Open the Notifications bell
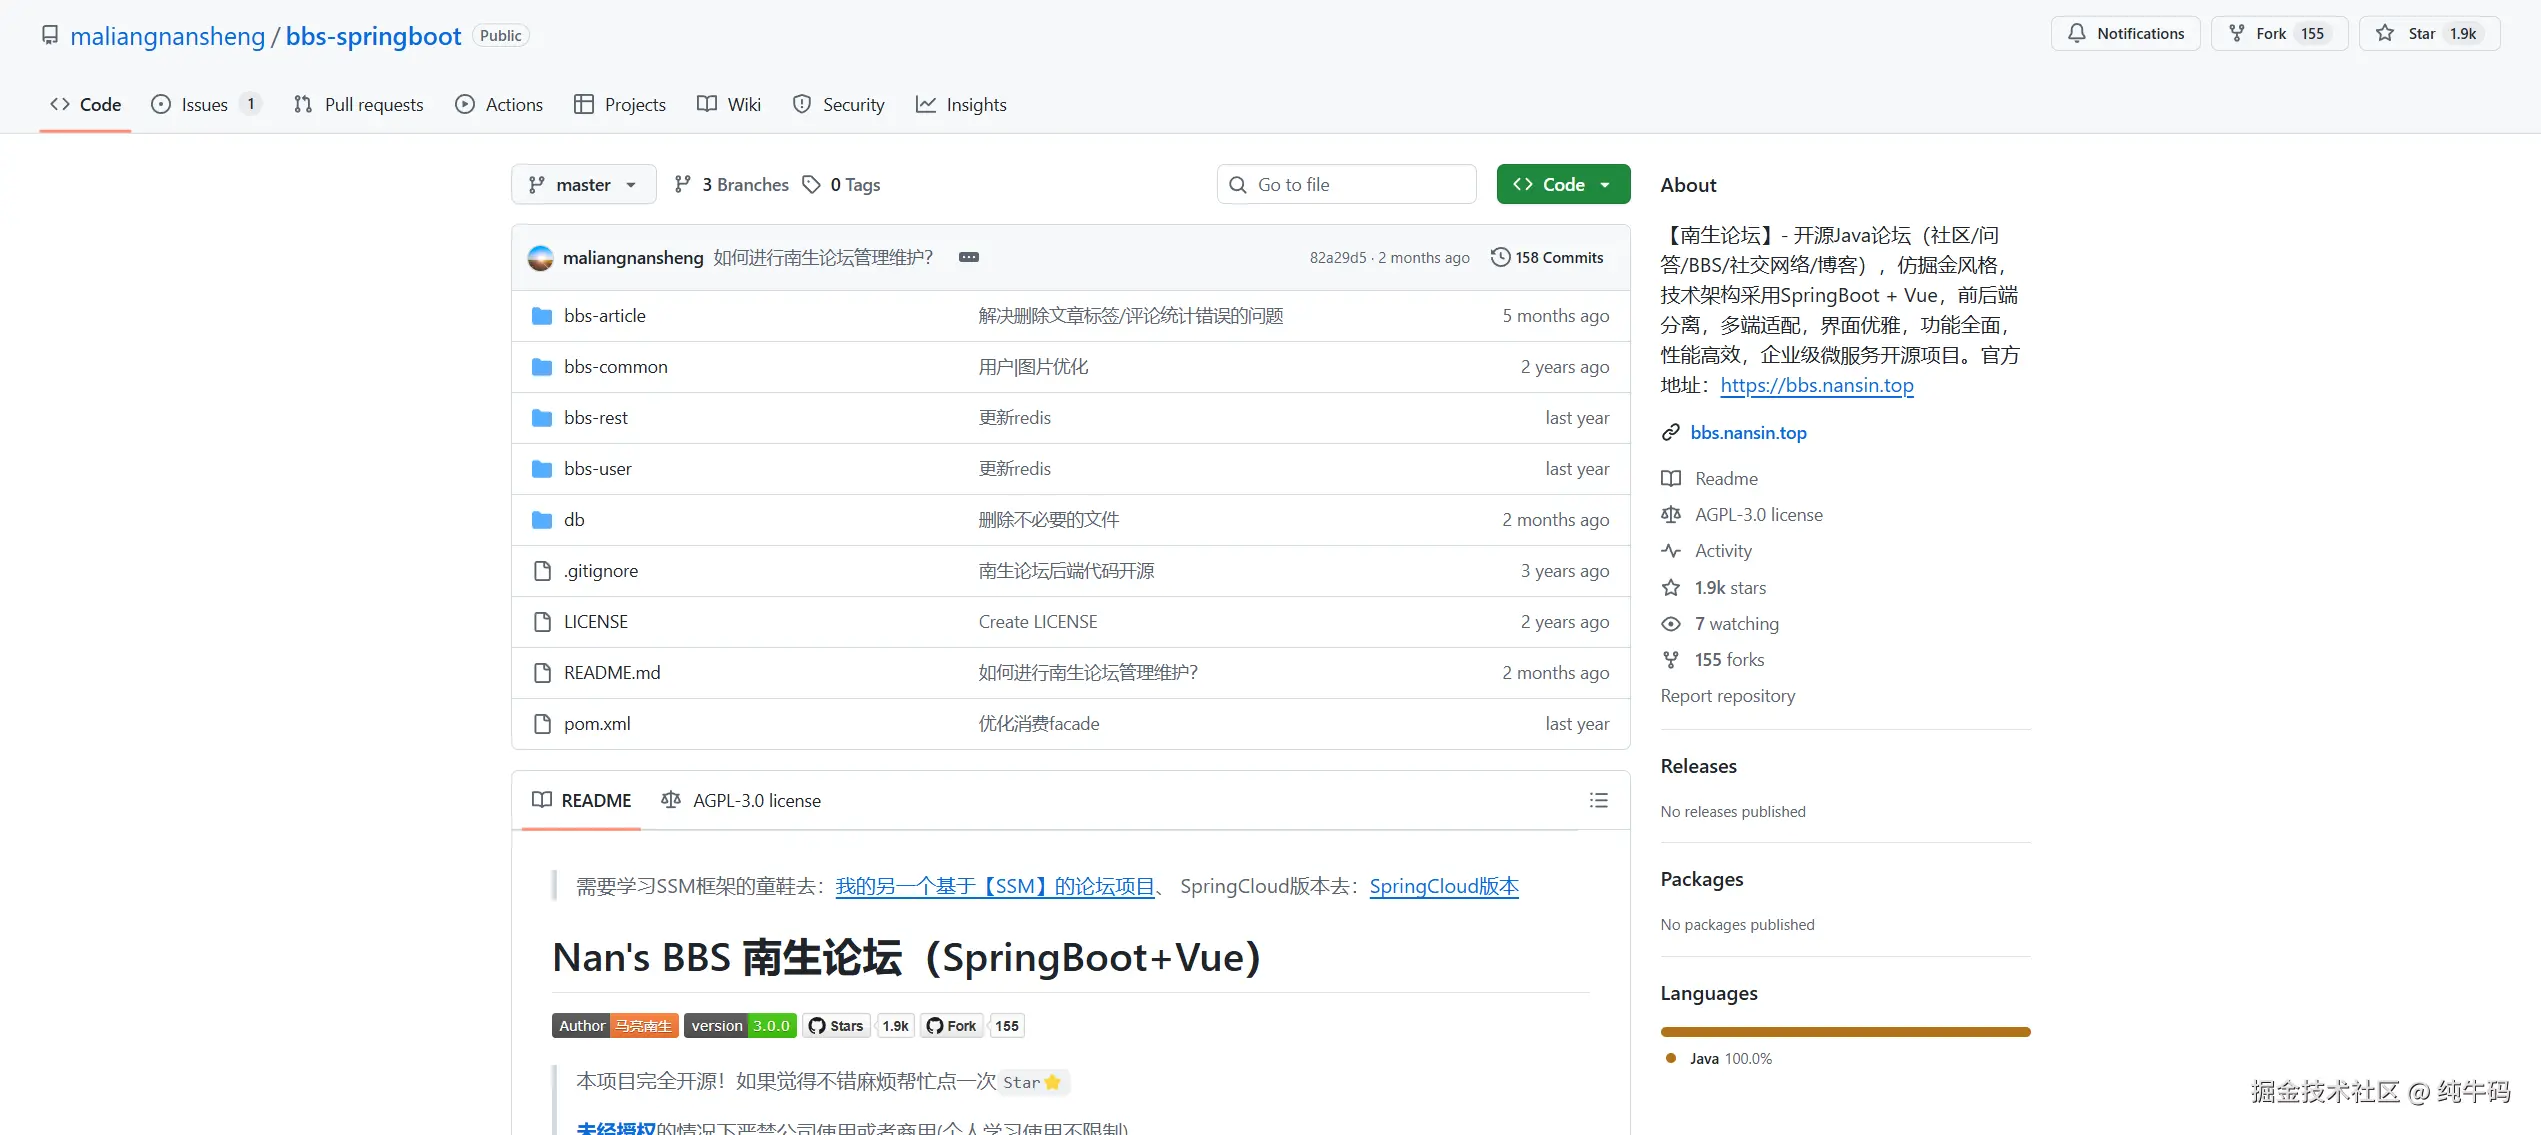Screen dimensions: 2541x1135 [2077, 33]
